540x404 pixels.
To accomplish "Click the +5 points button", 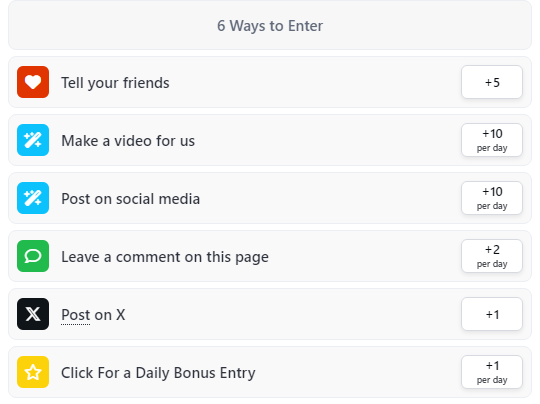I will pos(492,82).
